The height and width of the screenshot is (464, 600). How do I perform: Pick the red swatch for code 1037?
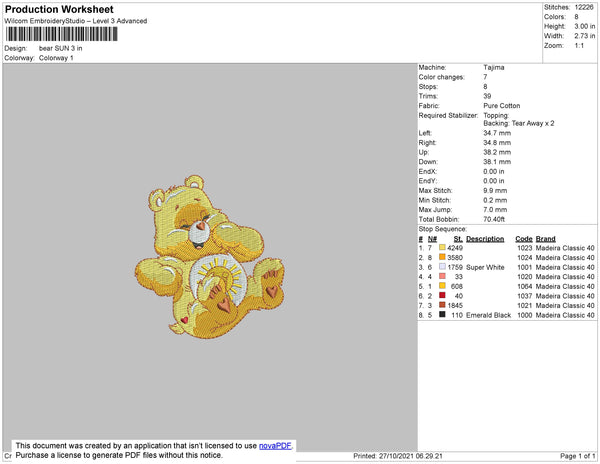click(442, 295)
